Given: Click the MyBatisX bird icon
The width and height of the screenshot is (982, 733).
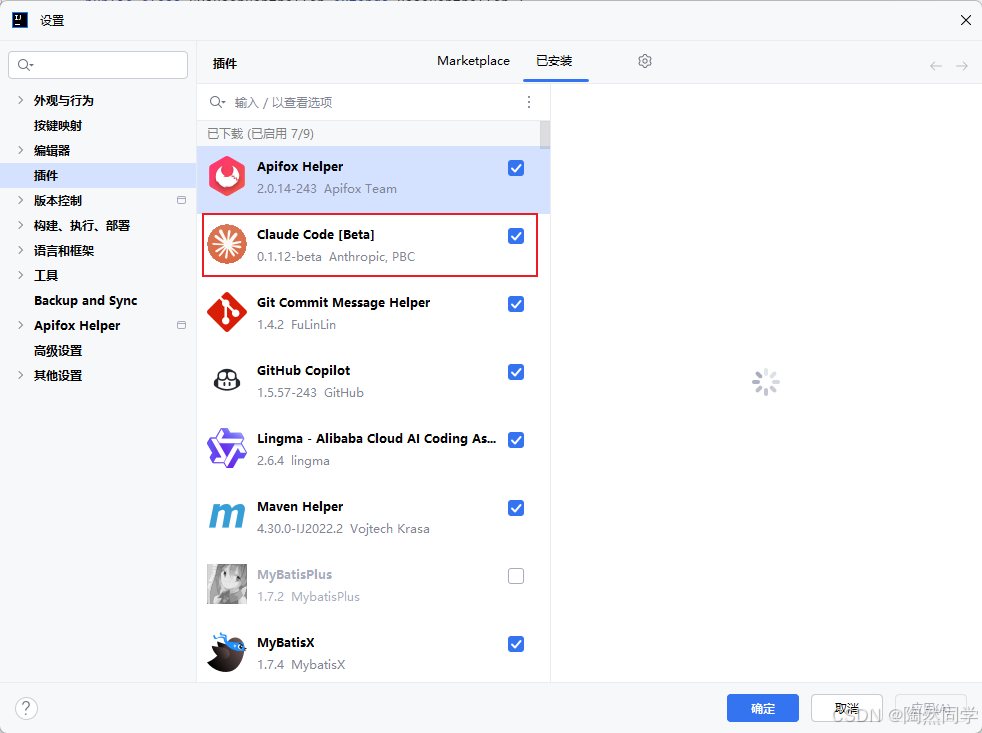Looking at the screenshot, I should click(227, 652).
